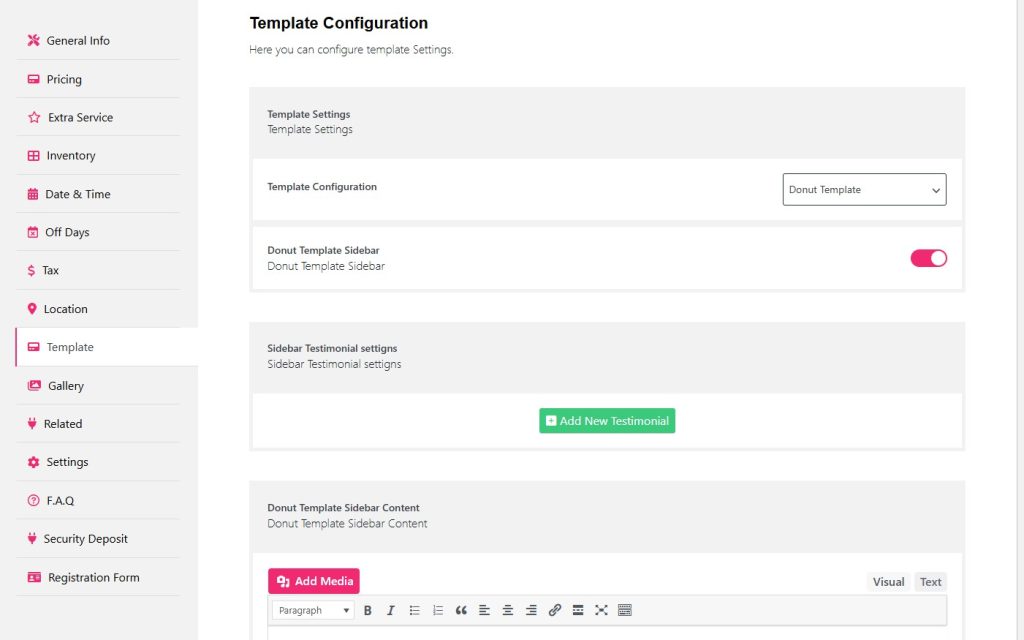1024x640 pixels.
Task: Open the Donut Template dropdown
Action: (x=864, y=190)
